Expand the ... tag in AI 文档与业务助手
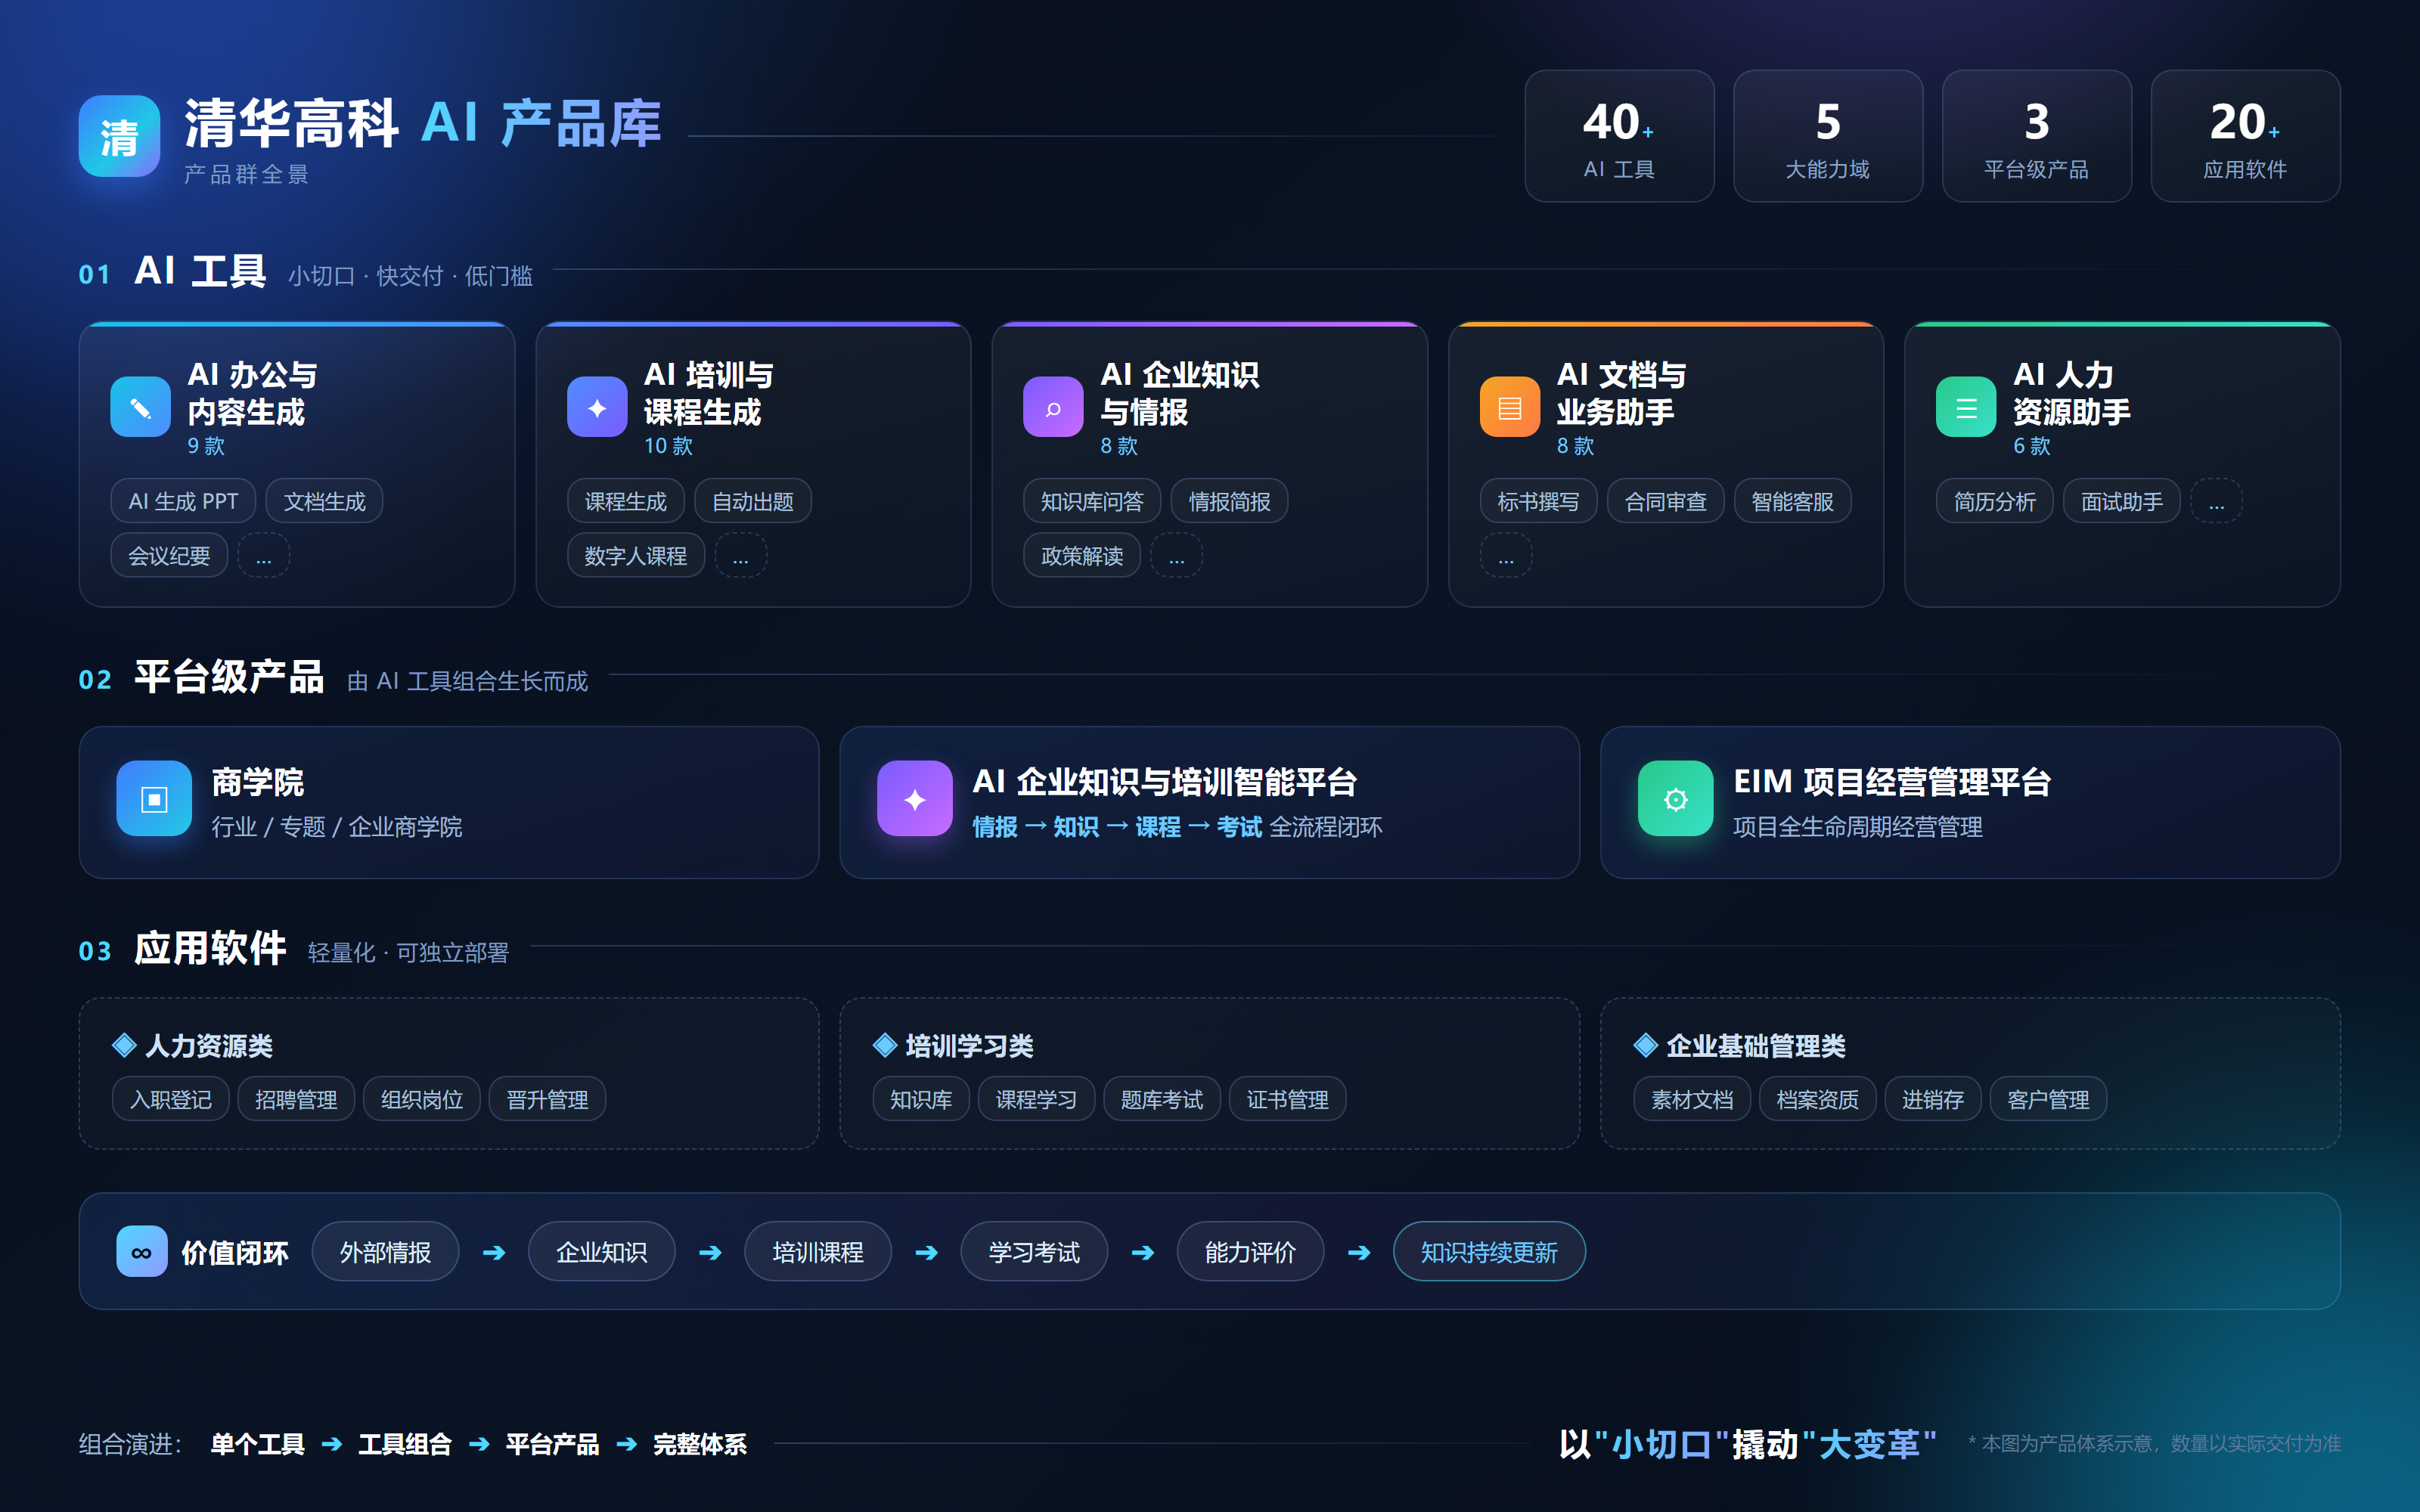 tap(1506, 556)
